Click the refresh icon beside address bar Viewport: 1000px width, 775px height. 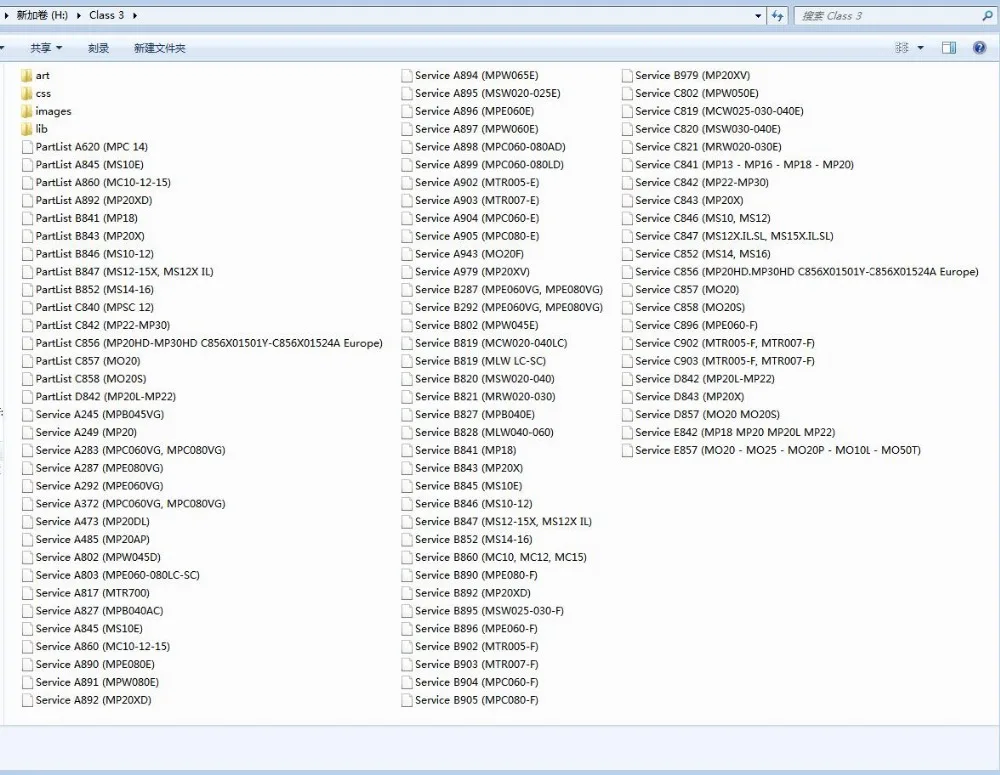(x=777, y=15)
